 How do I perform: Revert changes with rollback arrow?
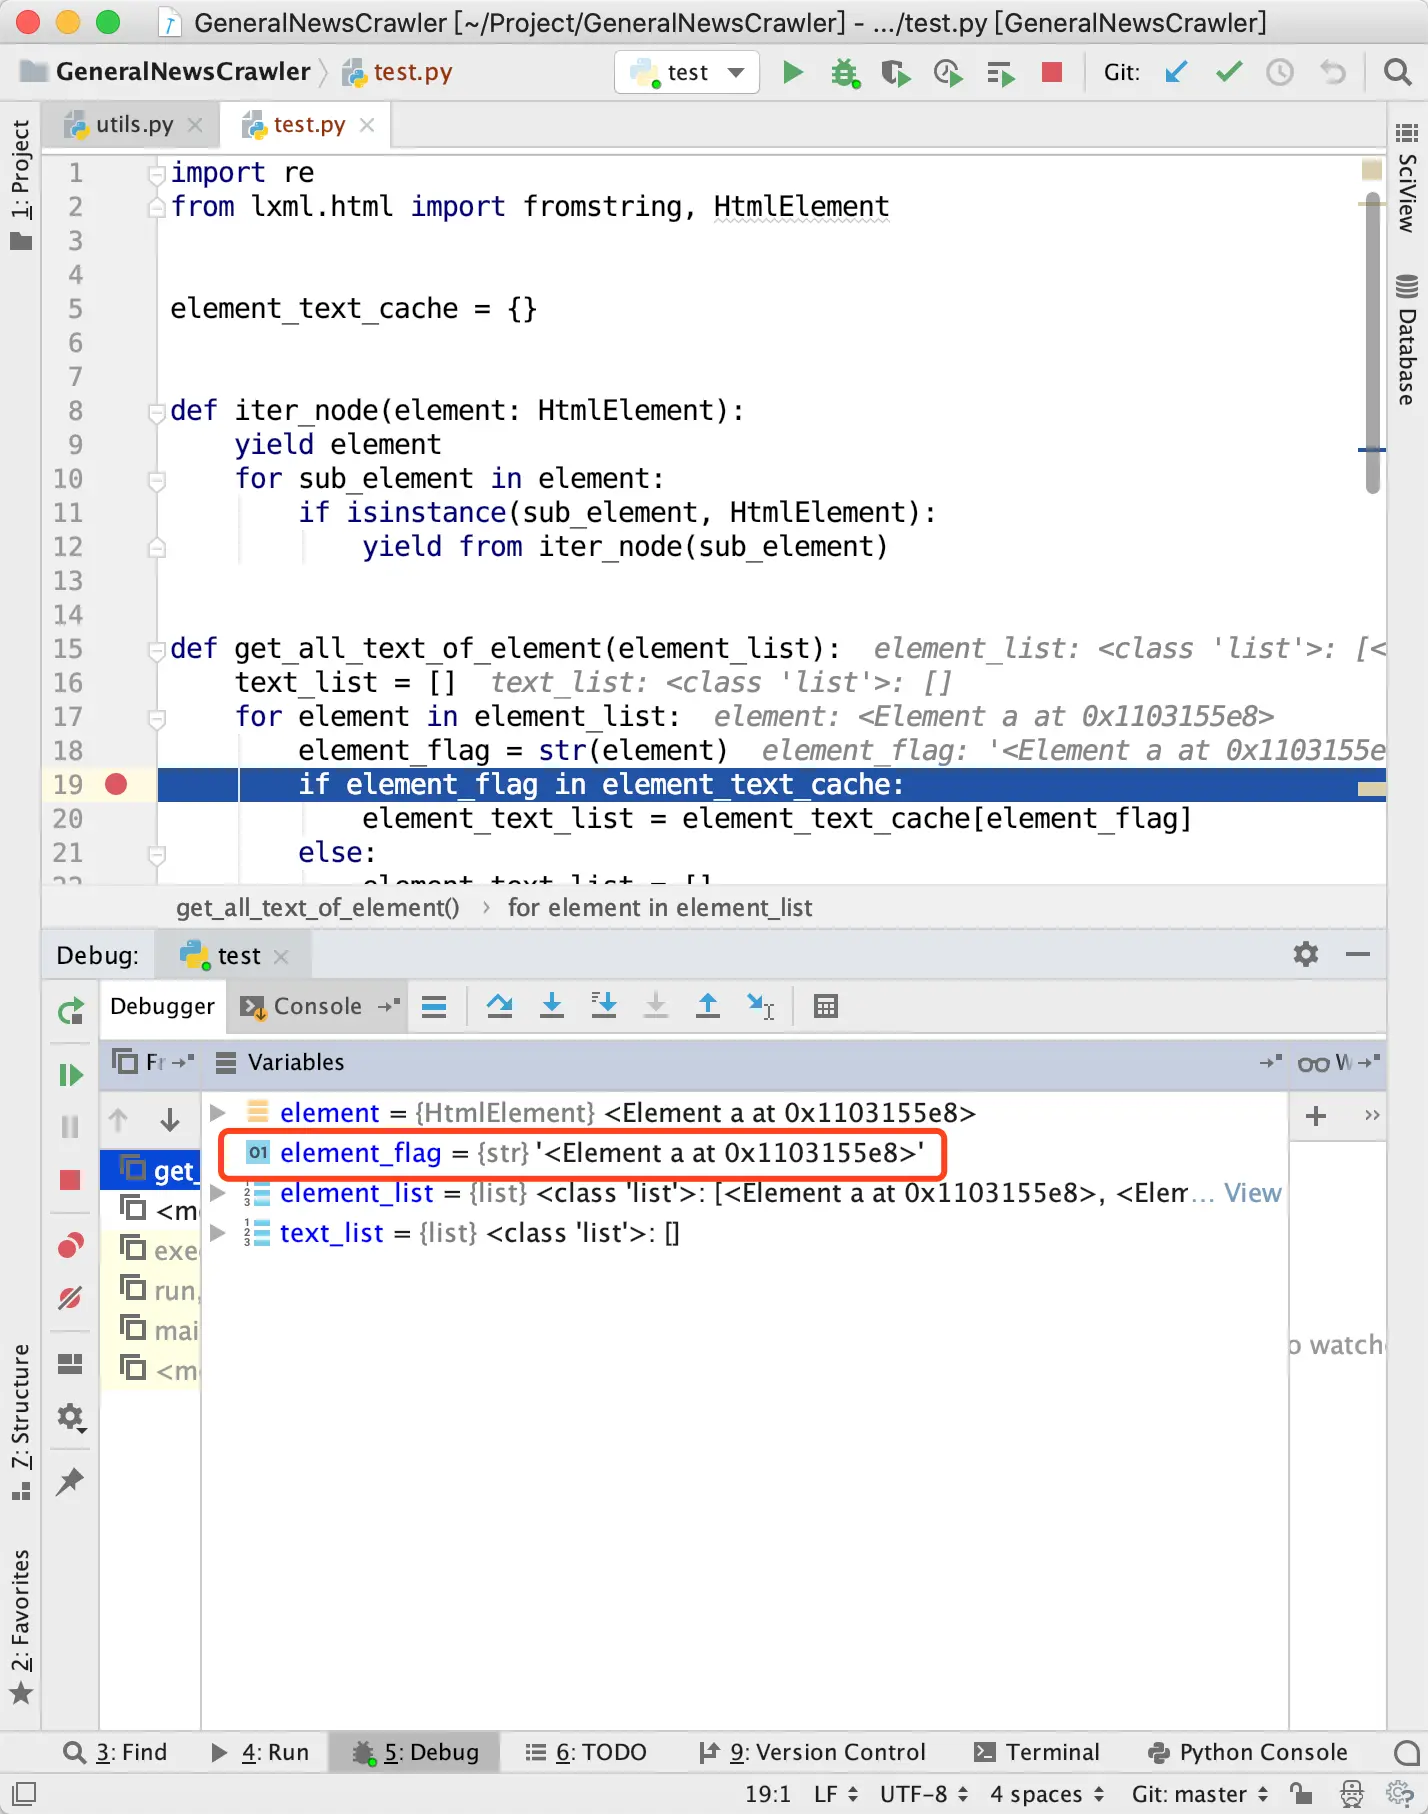(1332, 72)
